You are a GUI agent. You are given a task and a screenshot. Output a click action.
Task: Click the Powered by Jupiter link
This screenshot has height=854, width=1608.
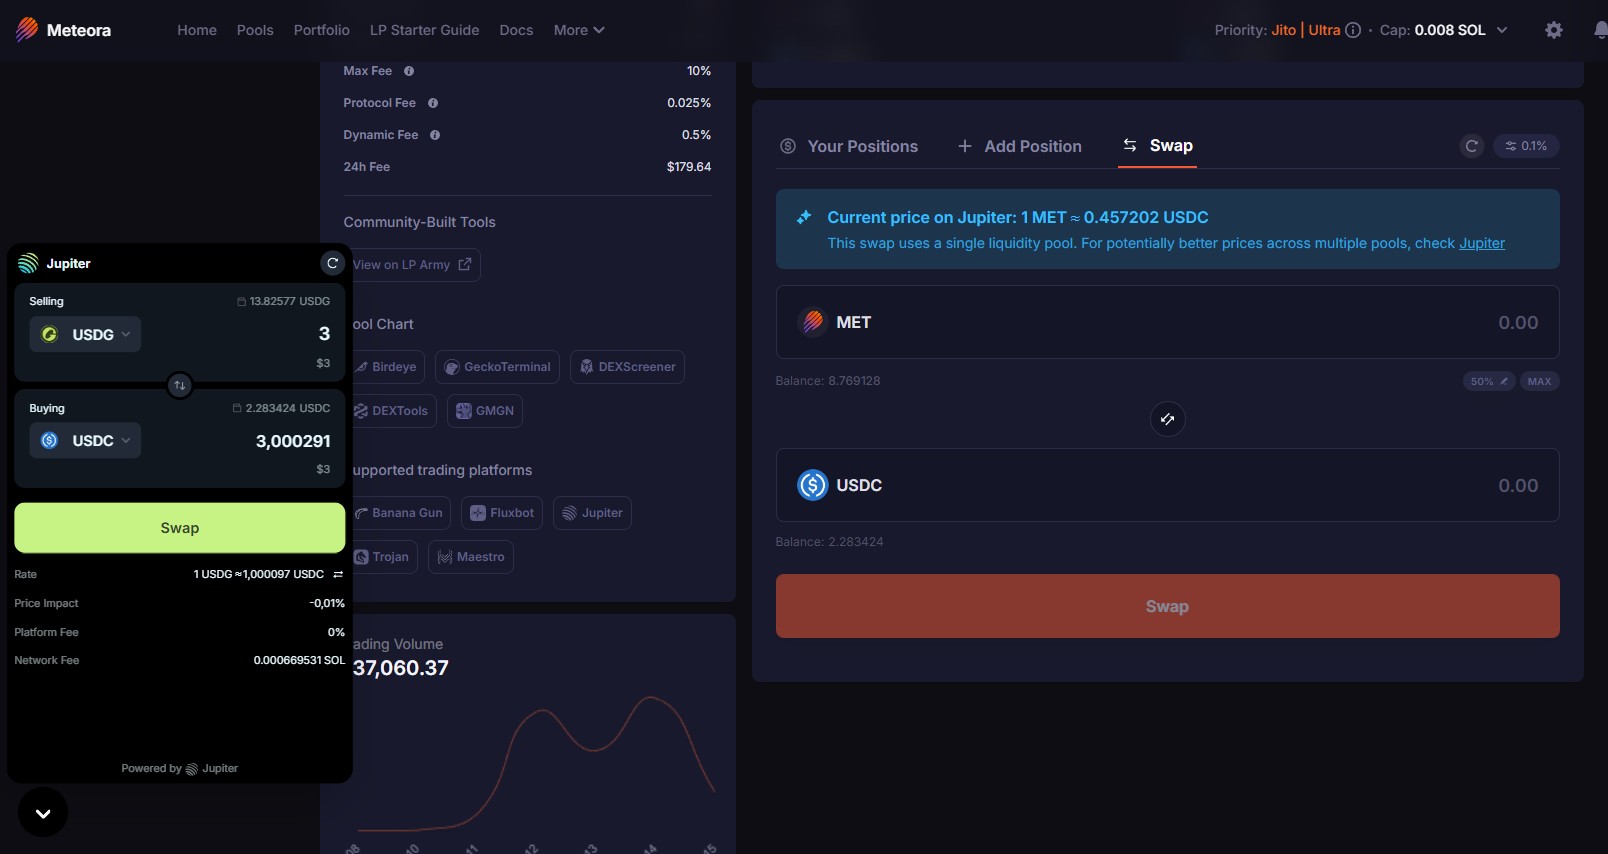point(180,769)
